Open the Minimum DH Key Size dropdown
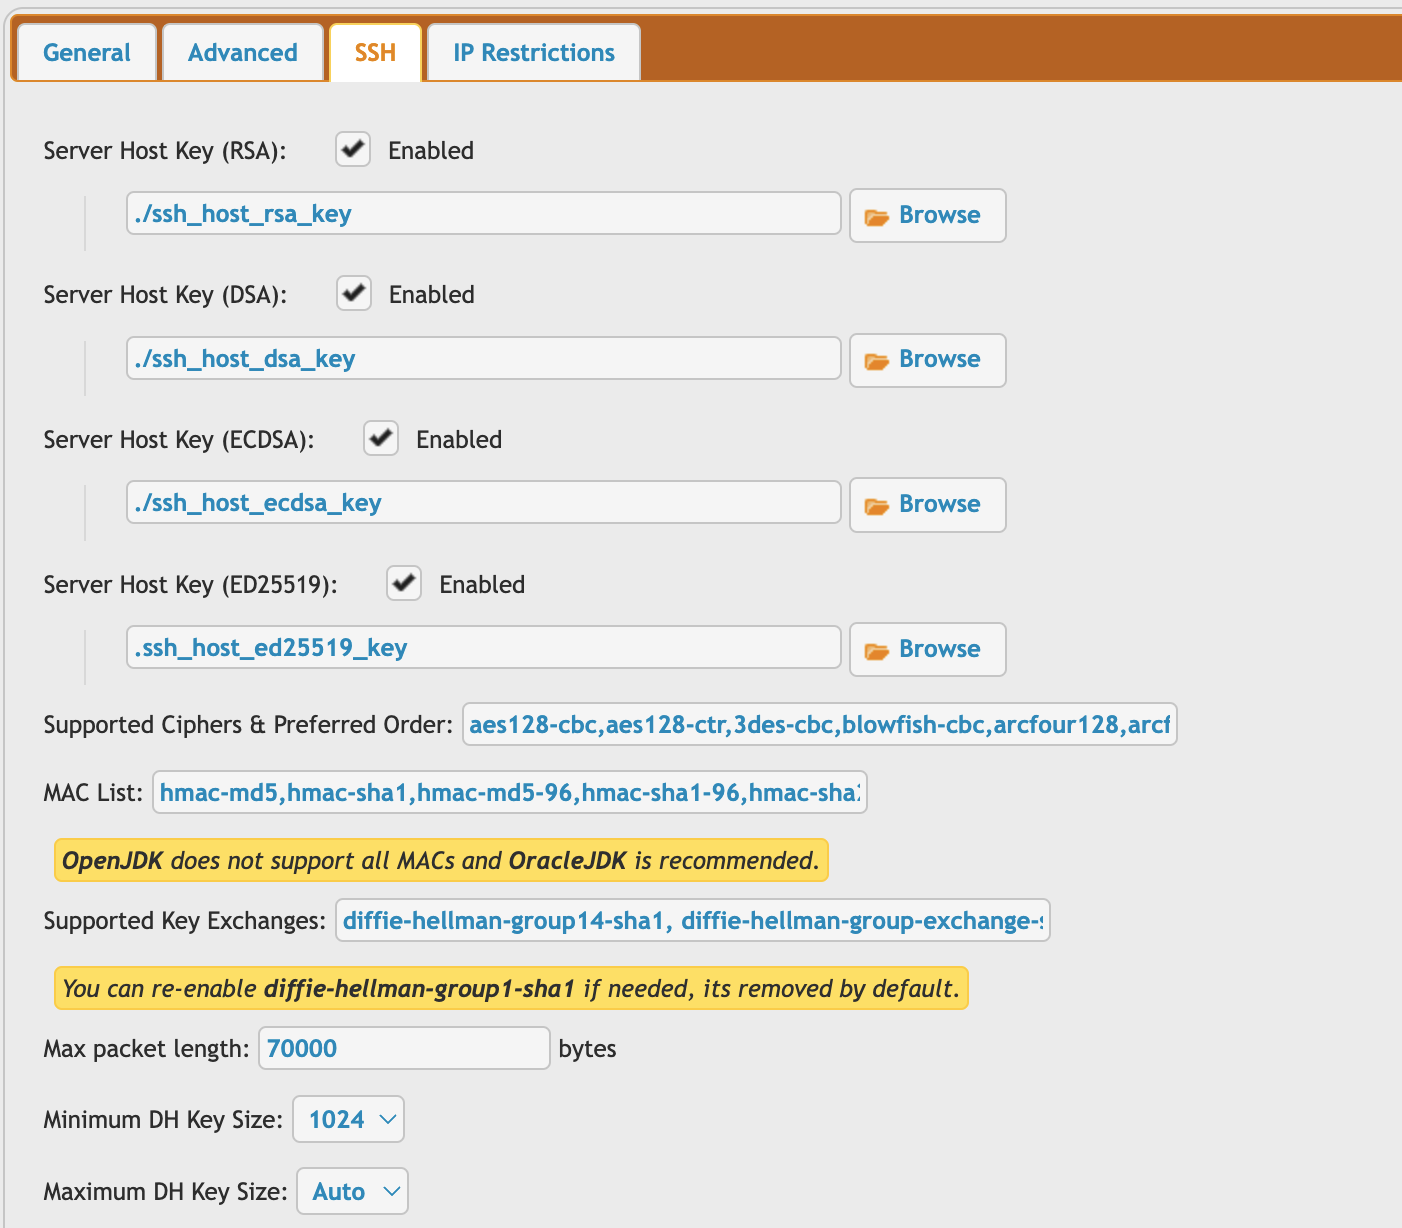Image resolution: width=1402 pixels, height=1228 pixels. (x=348, y=1119)
